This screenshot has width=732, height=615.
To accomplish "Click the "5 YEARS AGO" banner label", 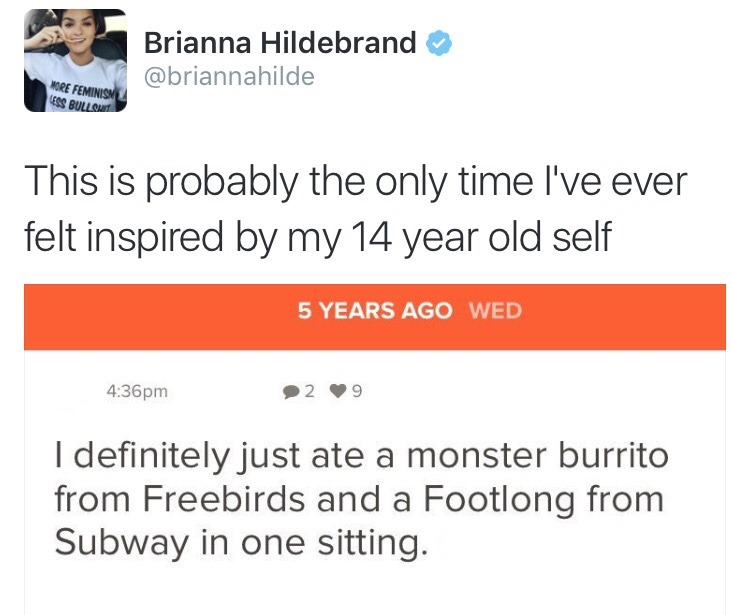I will (x=377, y=310).
